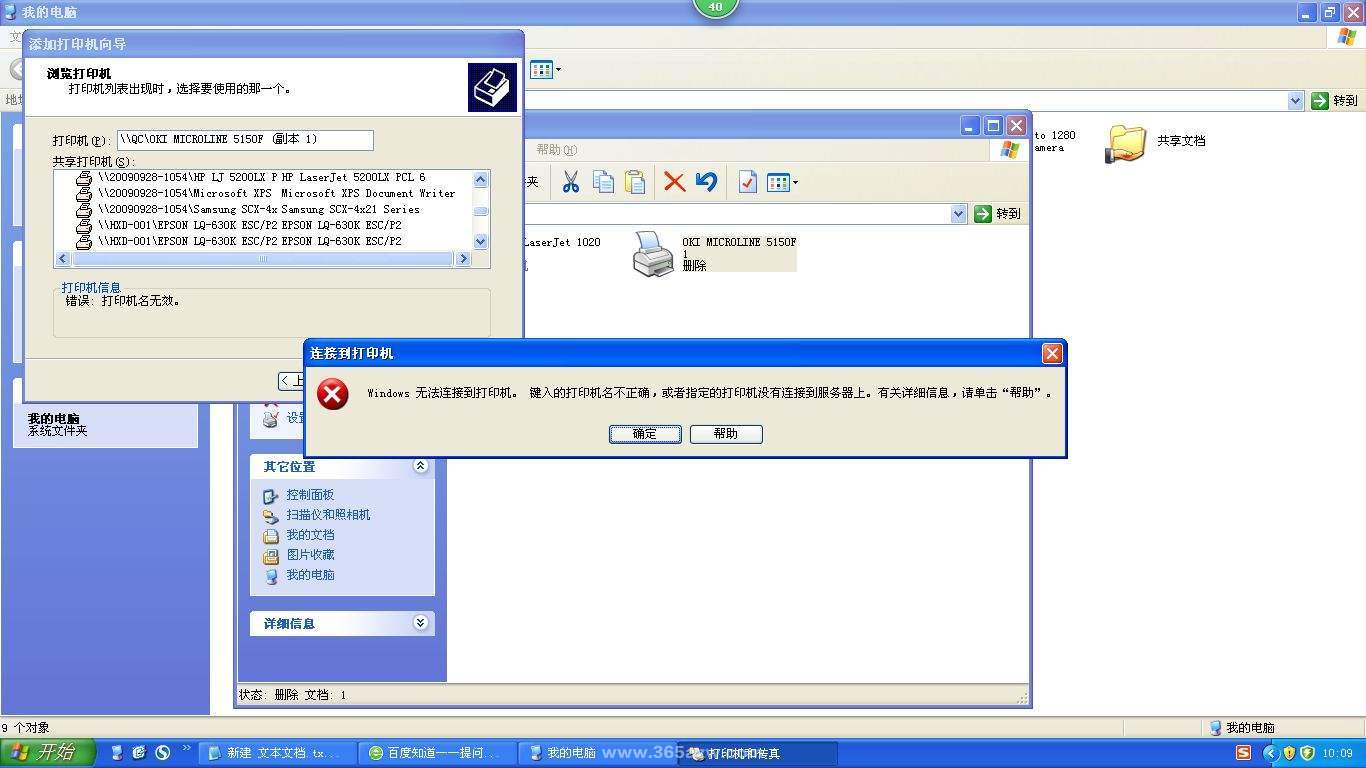Image resolution: width=1366 pixels, height=768 pixels.
Task: Select Microsoft XPS Document Writer row icon
Action: pos(85,194)
